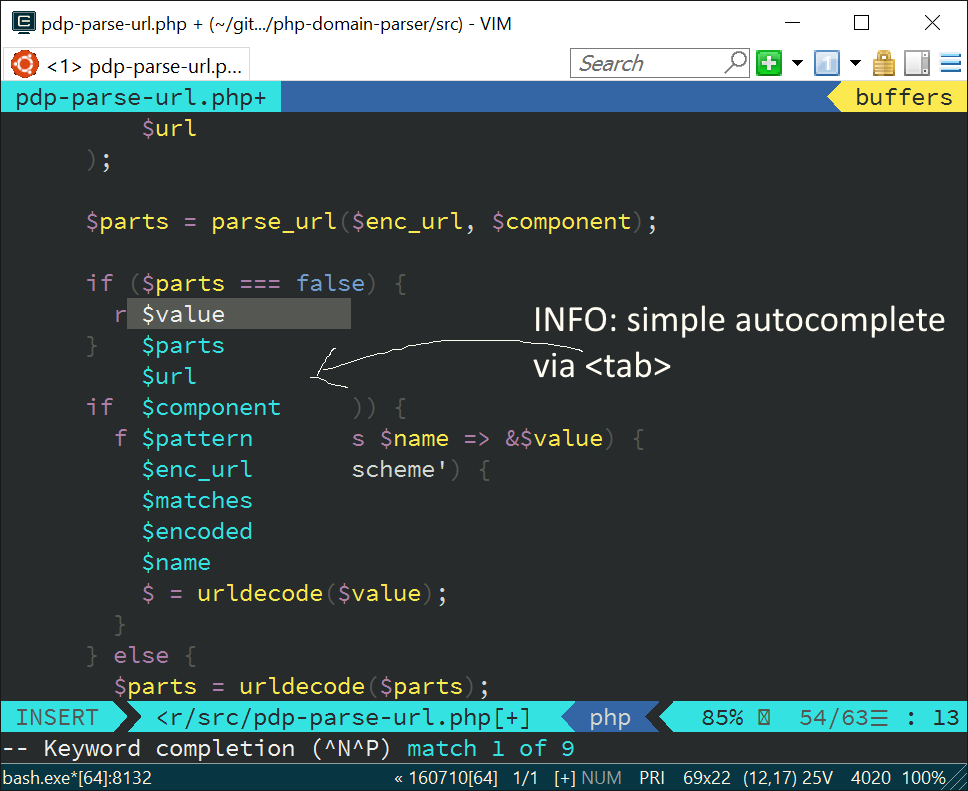This screenshot has width=968, height=791.
Task: Click the ConEmu logo in the title bar
Action: tap(22, 21)
